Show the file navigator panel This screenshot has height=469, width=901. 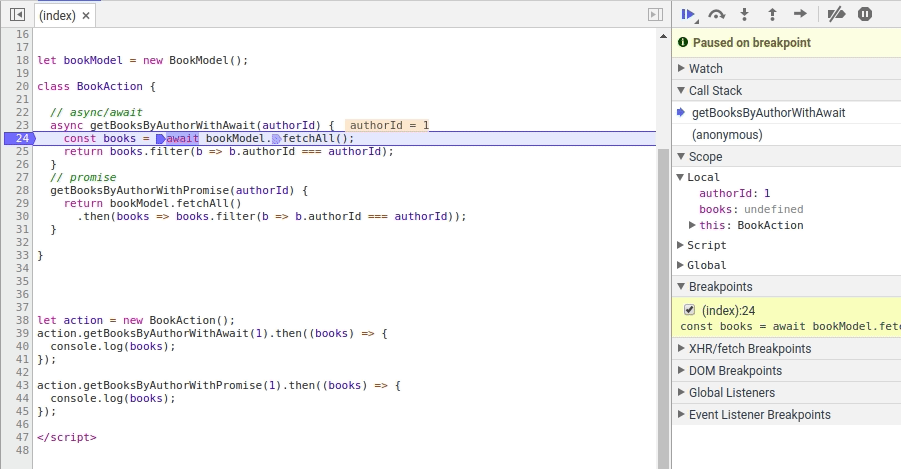pyautogui.click(x=16, y=15)
